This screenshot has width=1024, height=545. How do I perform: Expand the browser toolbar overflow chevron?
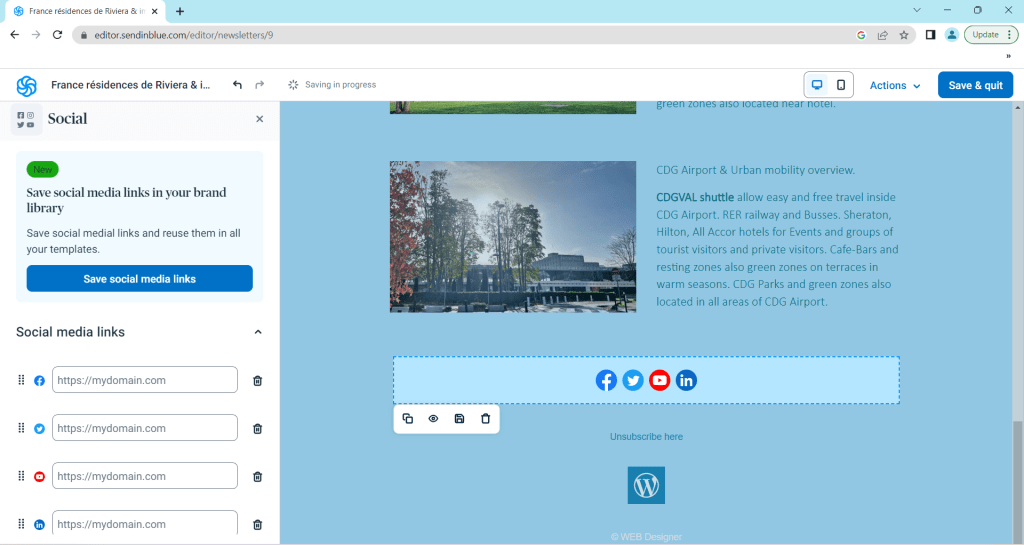coord(1008,56)
